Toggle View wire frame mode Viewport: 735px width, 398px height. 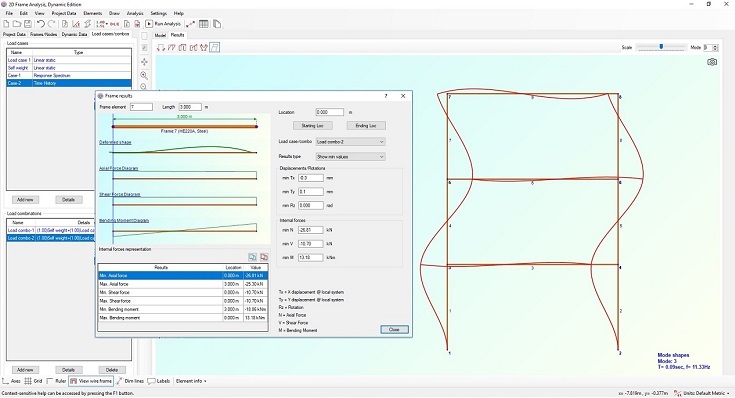coord(91,381)
